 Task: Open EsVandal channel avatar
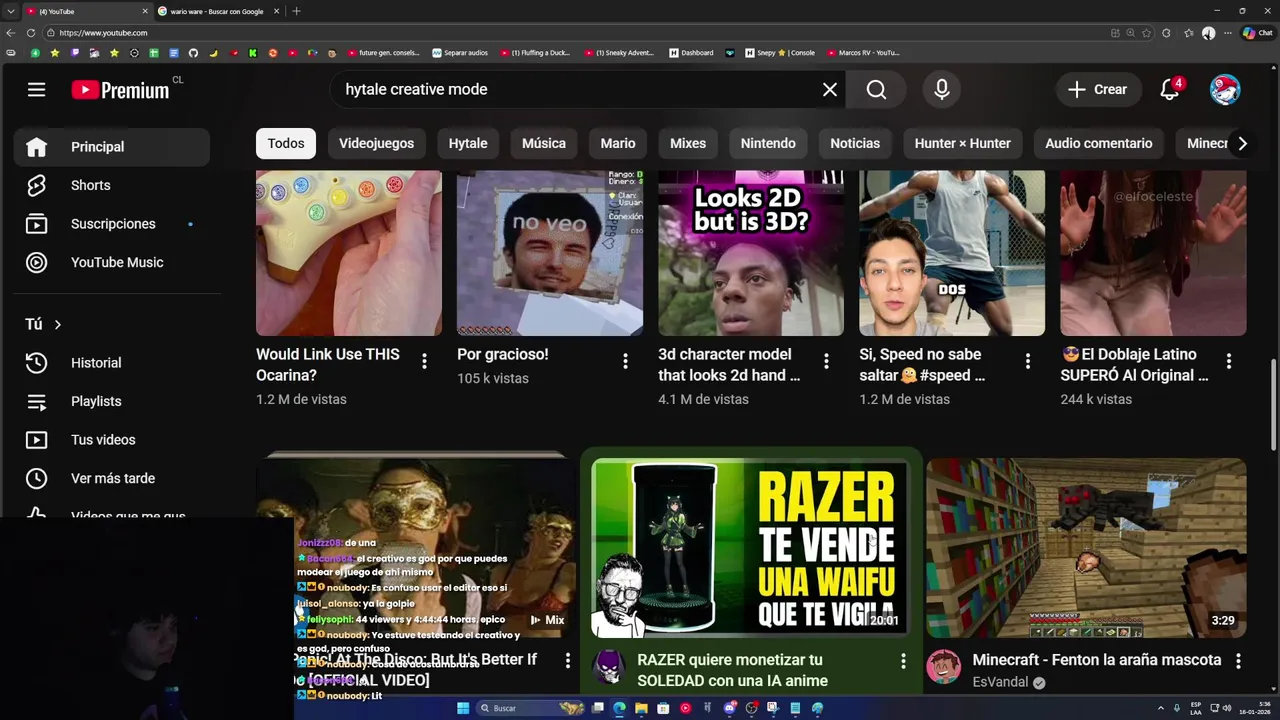pos(943,667)
